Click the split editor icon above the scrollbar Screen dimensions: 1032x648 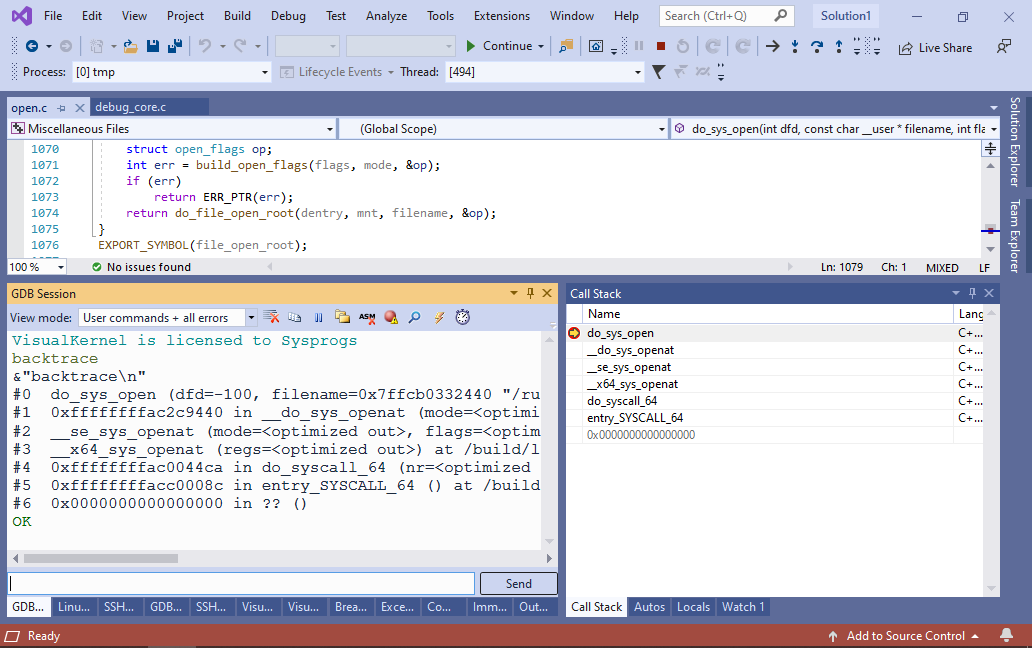pos(990,149)
